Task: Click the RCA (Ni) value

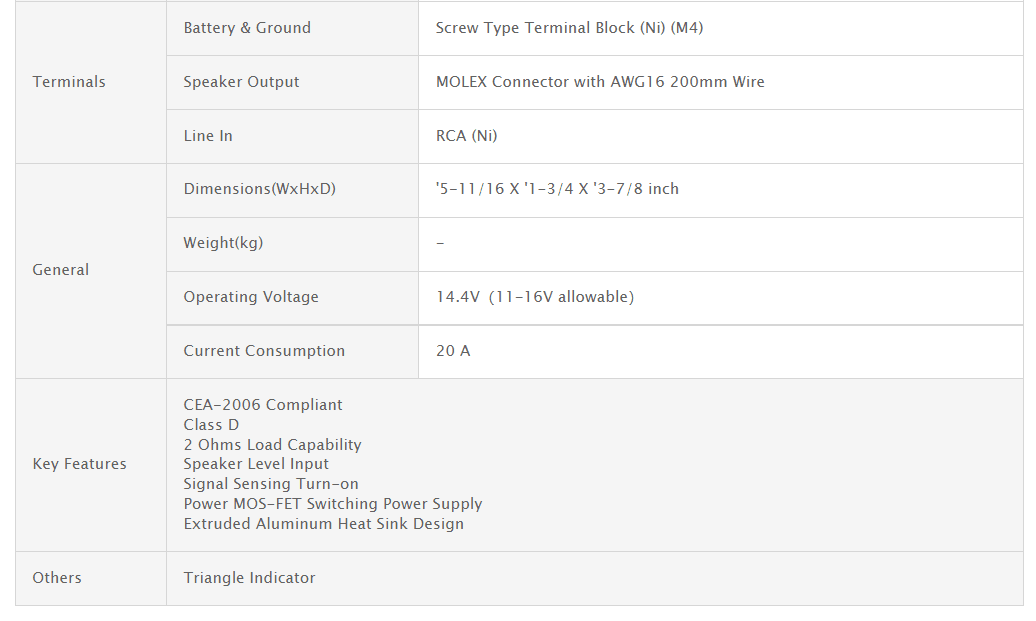Action: 466,136
